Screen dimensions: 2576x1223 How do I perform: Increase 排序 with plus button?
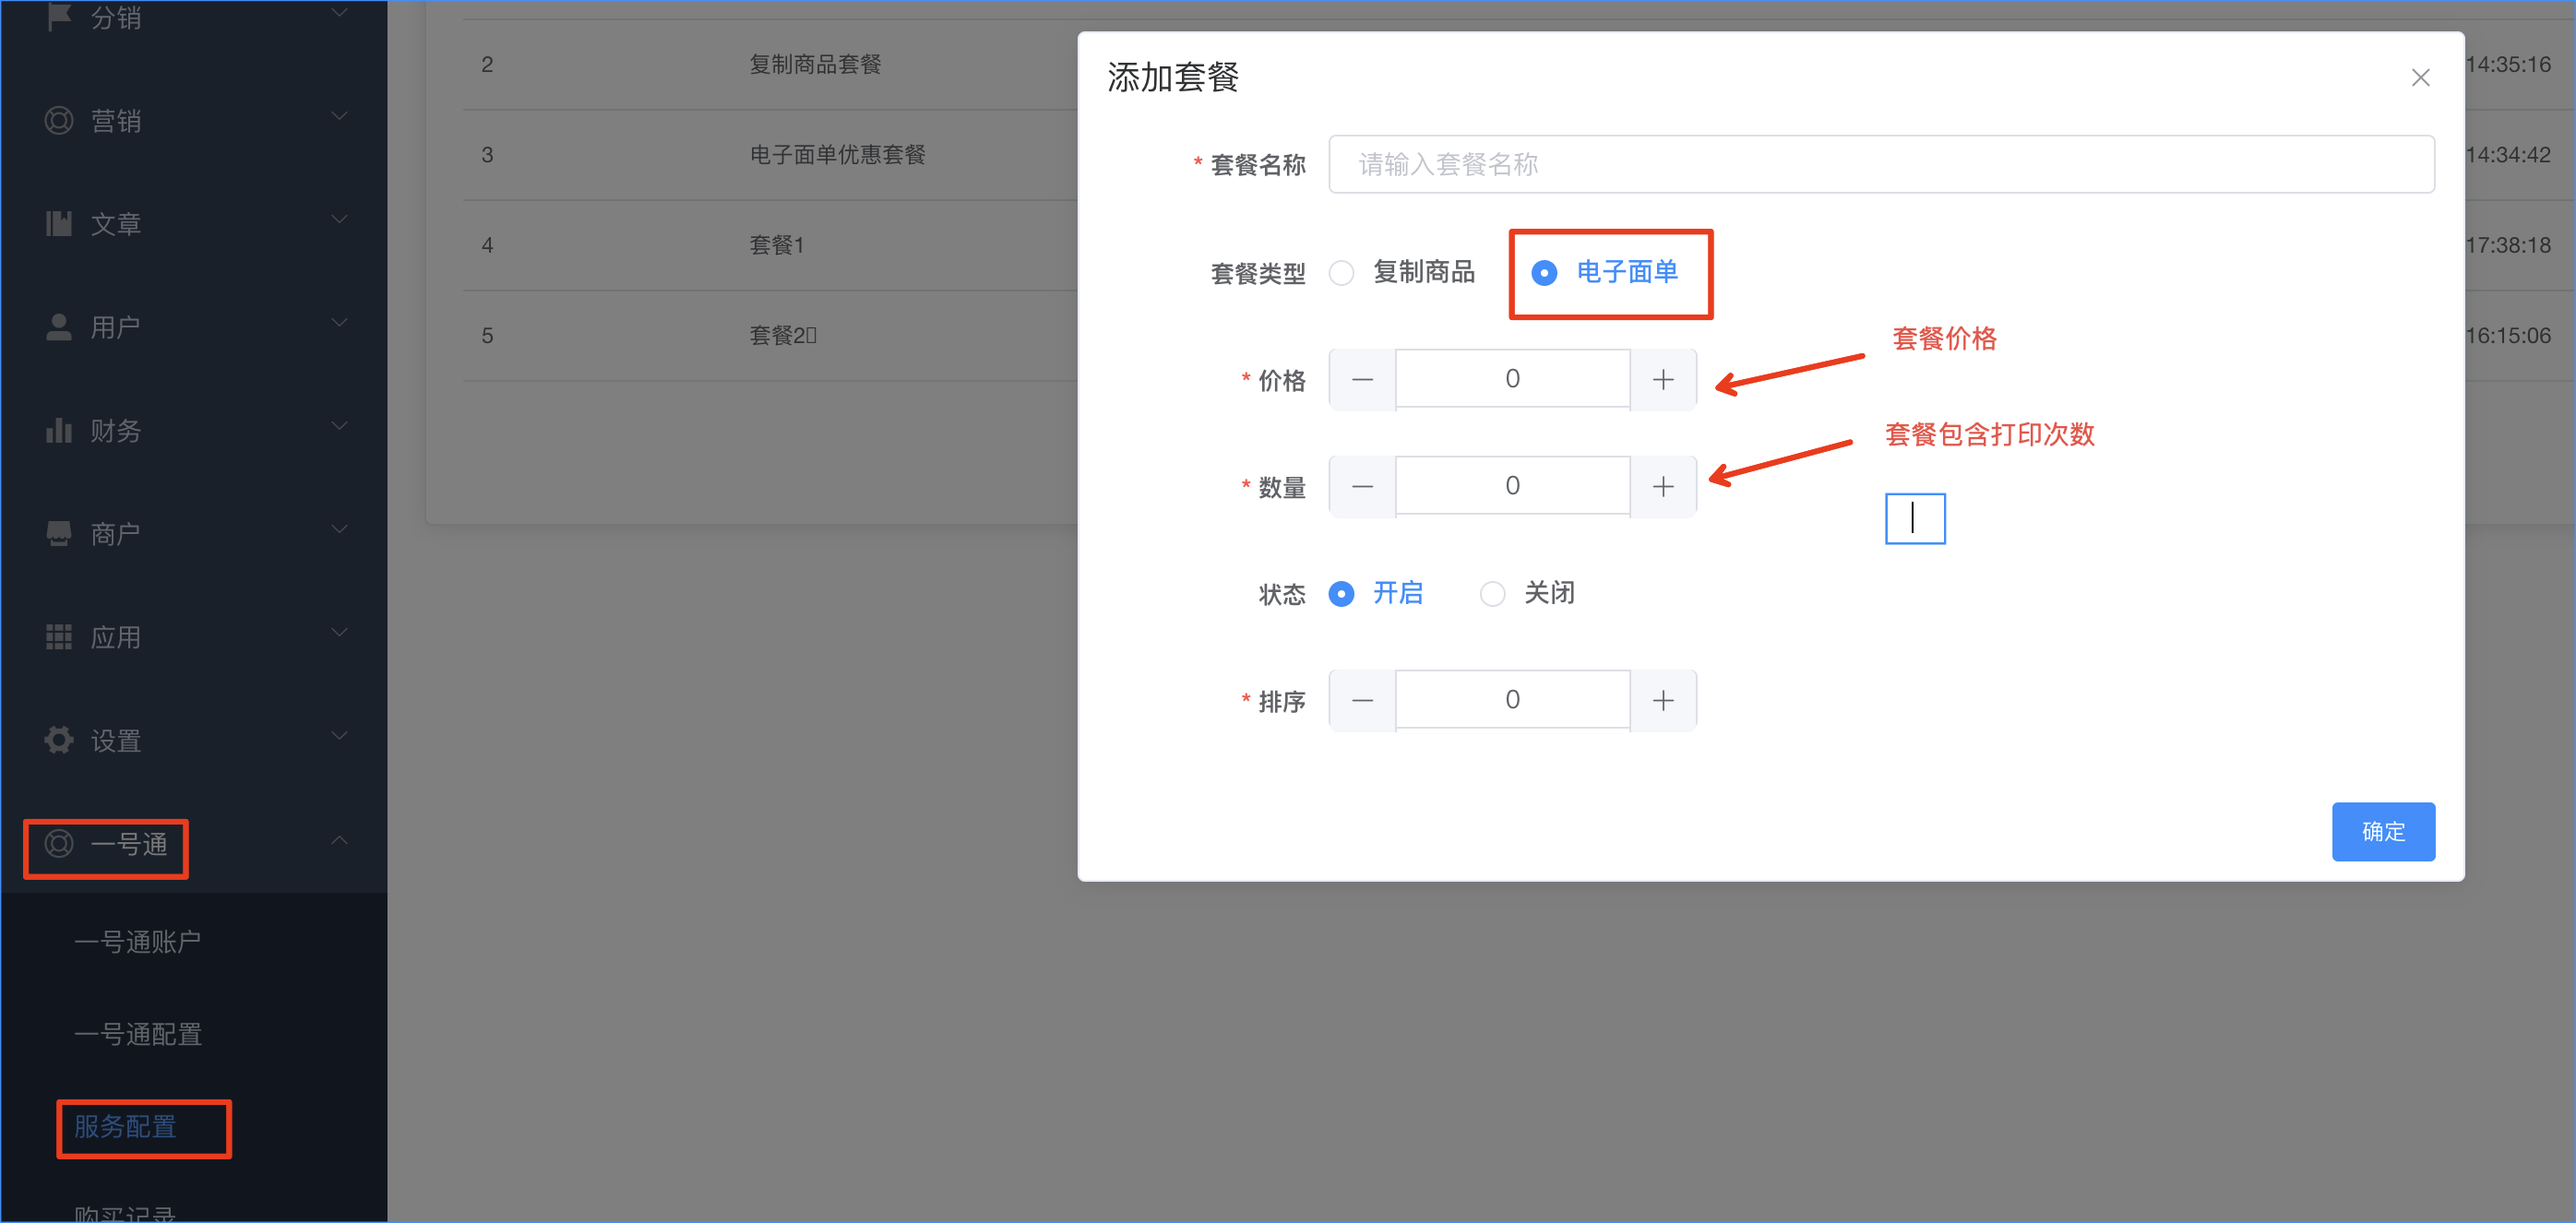tap(1663, 701)
